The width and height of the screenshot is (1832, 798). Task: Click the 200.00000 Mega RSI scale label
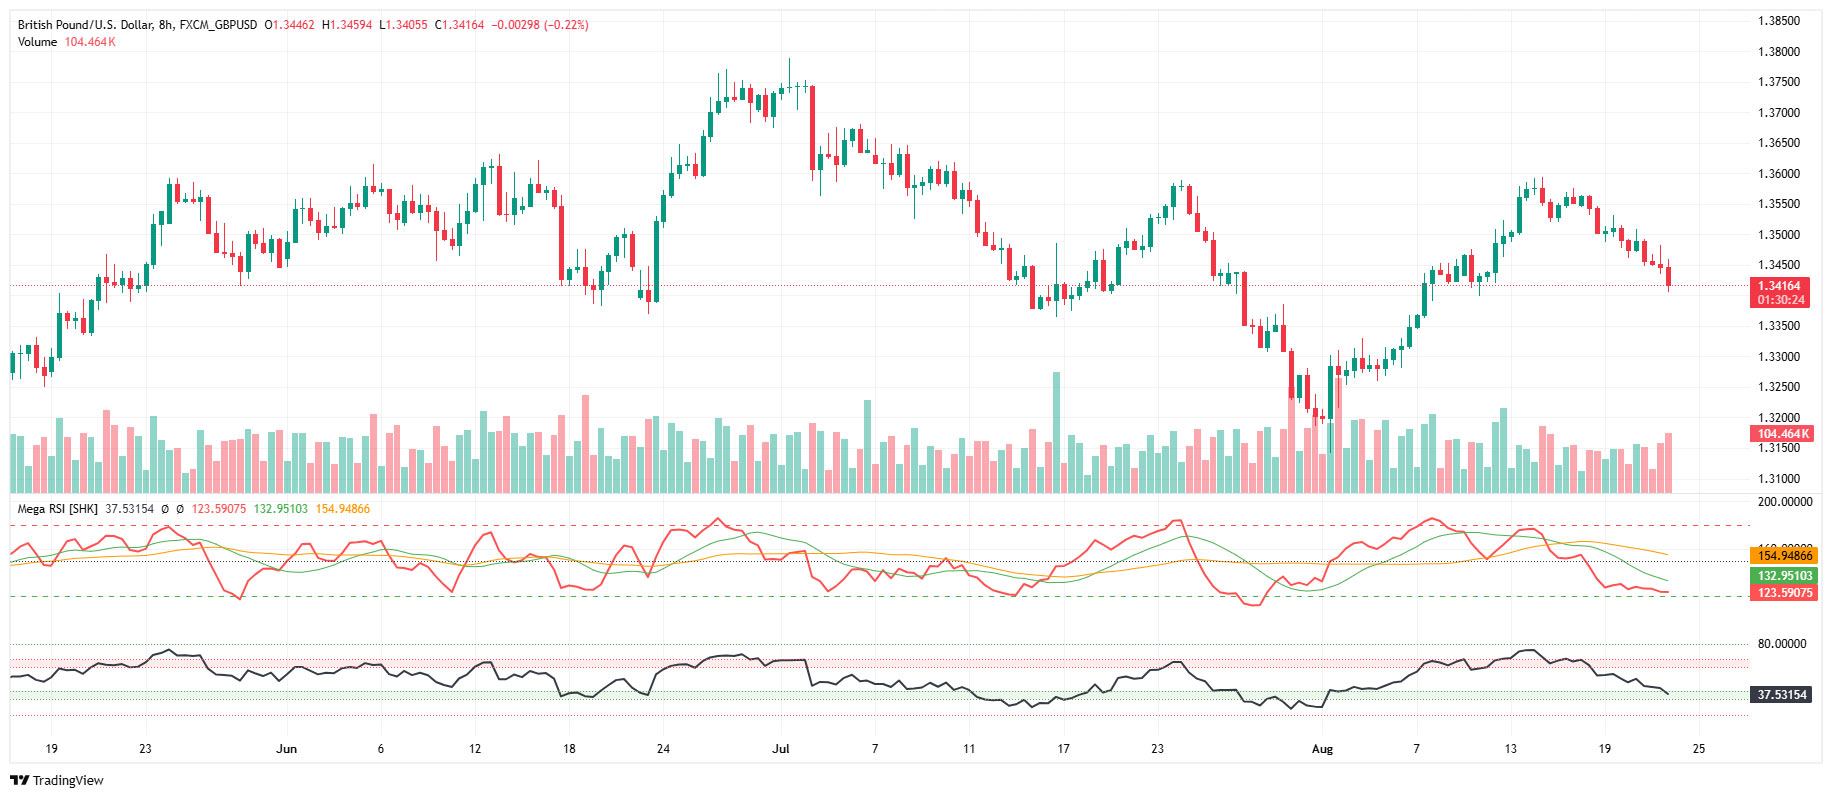click(1784, 502)
